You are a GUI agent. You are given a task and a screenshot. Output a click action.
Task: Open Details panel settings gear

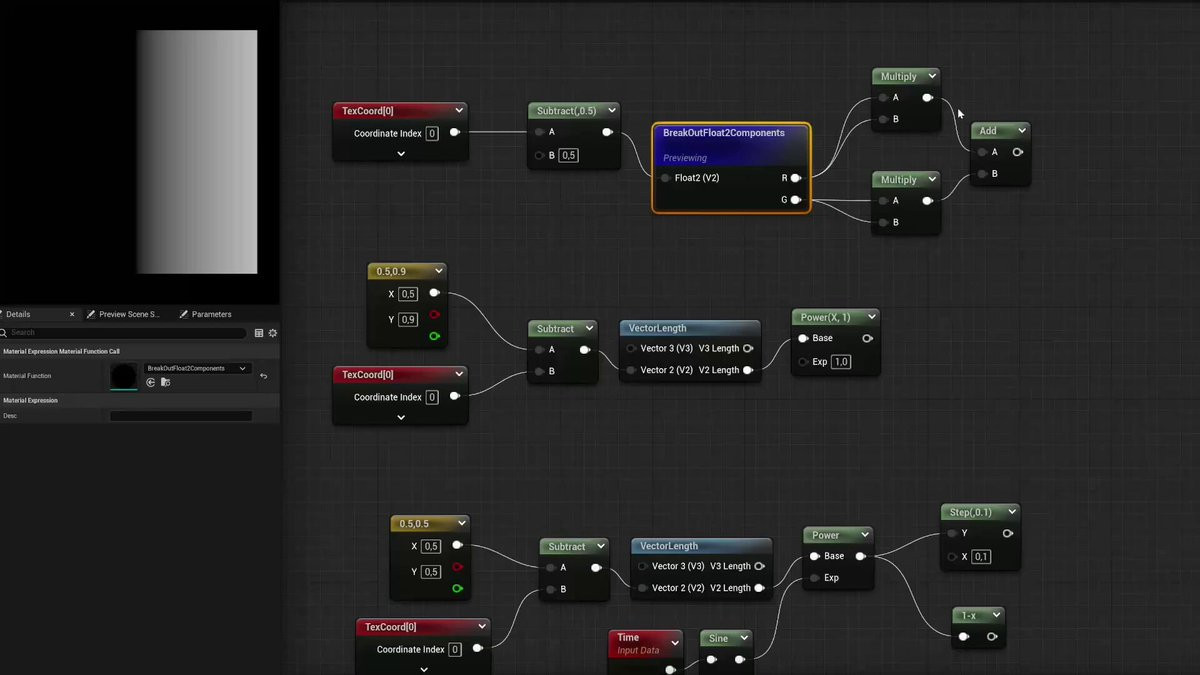[272, 333]
